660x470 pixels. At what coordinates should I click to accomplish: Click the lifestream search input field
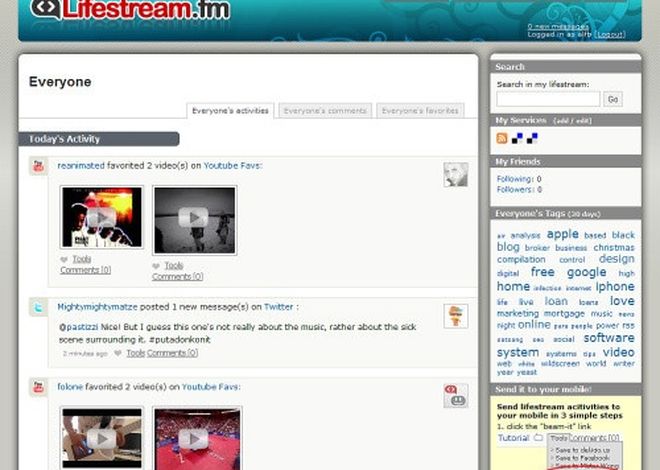coord(548,99)
